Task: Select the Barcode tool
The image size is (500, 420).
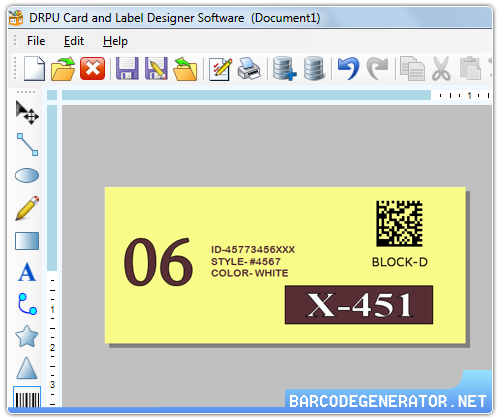Action: tap(27, 397)
